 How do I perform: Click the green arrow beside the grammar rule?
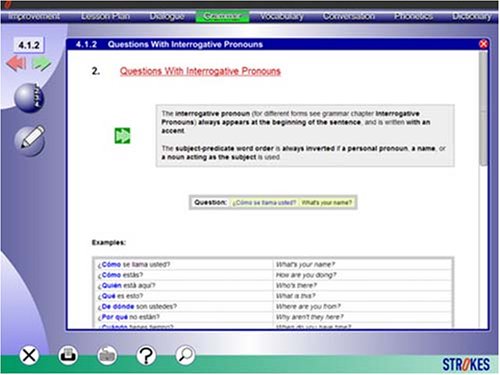coord(122,136)
